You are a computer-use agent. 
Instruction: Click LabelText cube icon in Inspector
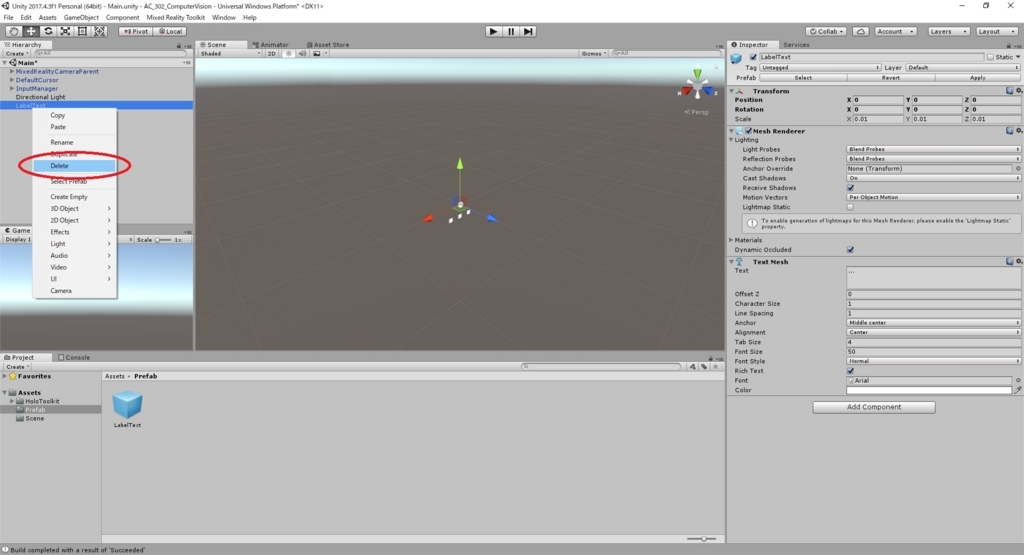click(736, 58)
